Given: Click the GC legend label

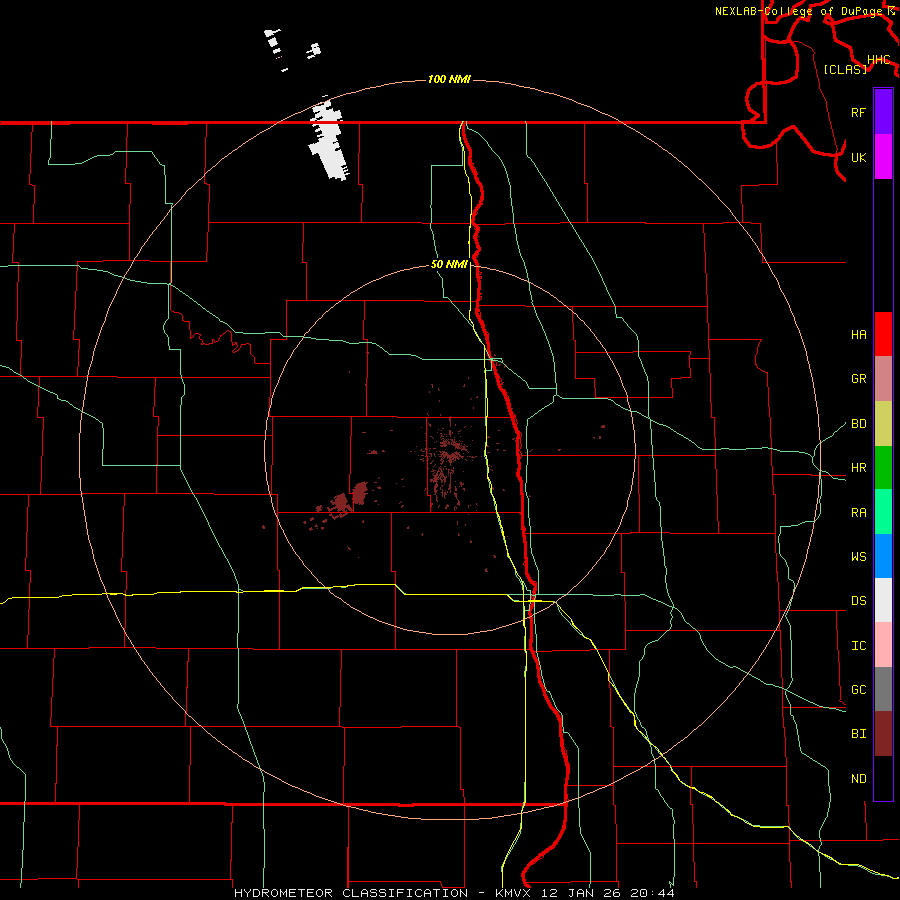Looking at the screenshot, I should (x=858, y=690).
